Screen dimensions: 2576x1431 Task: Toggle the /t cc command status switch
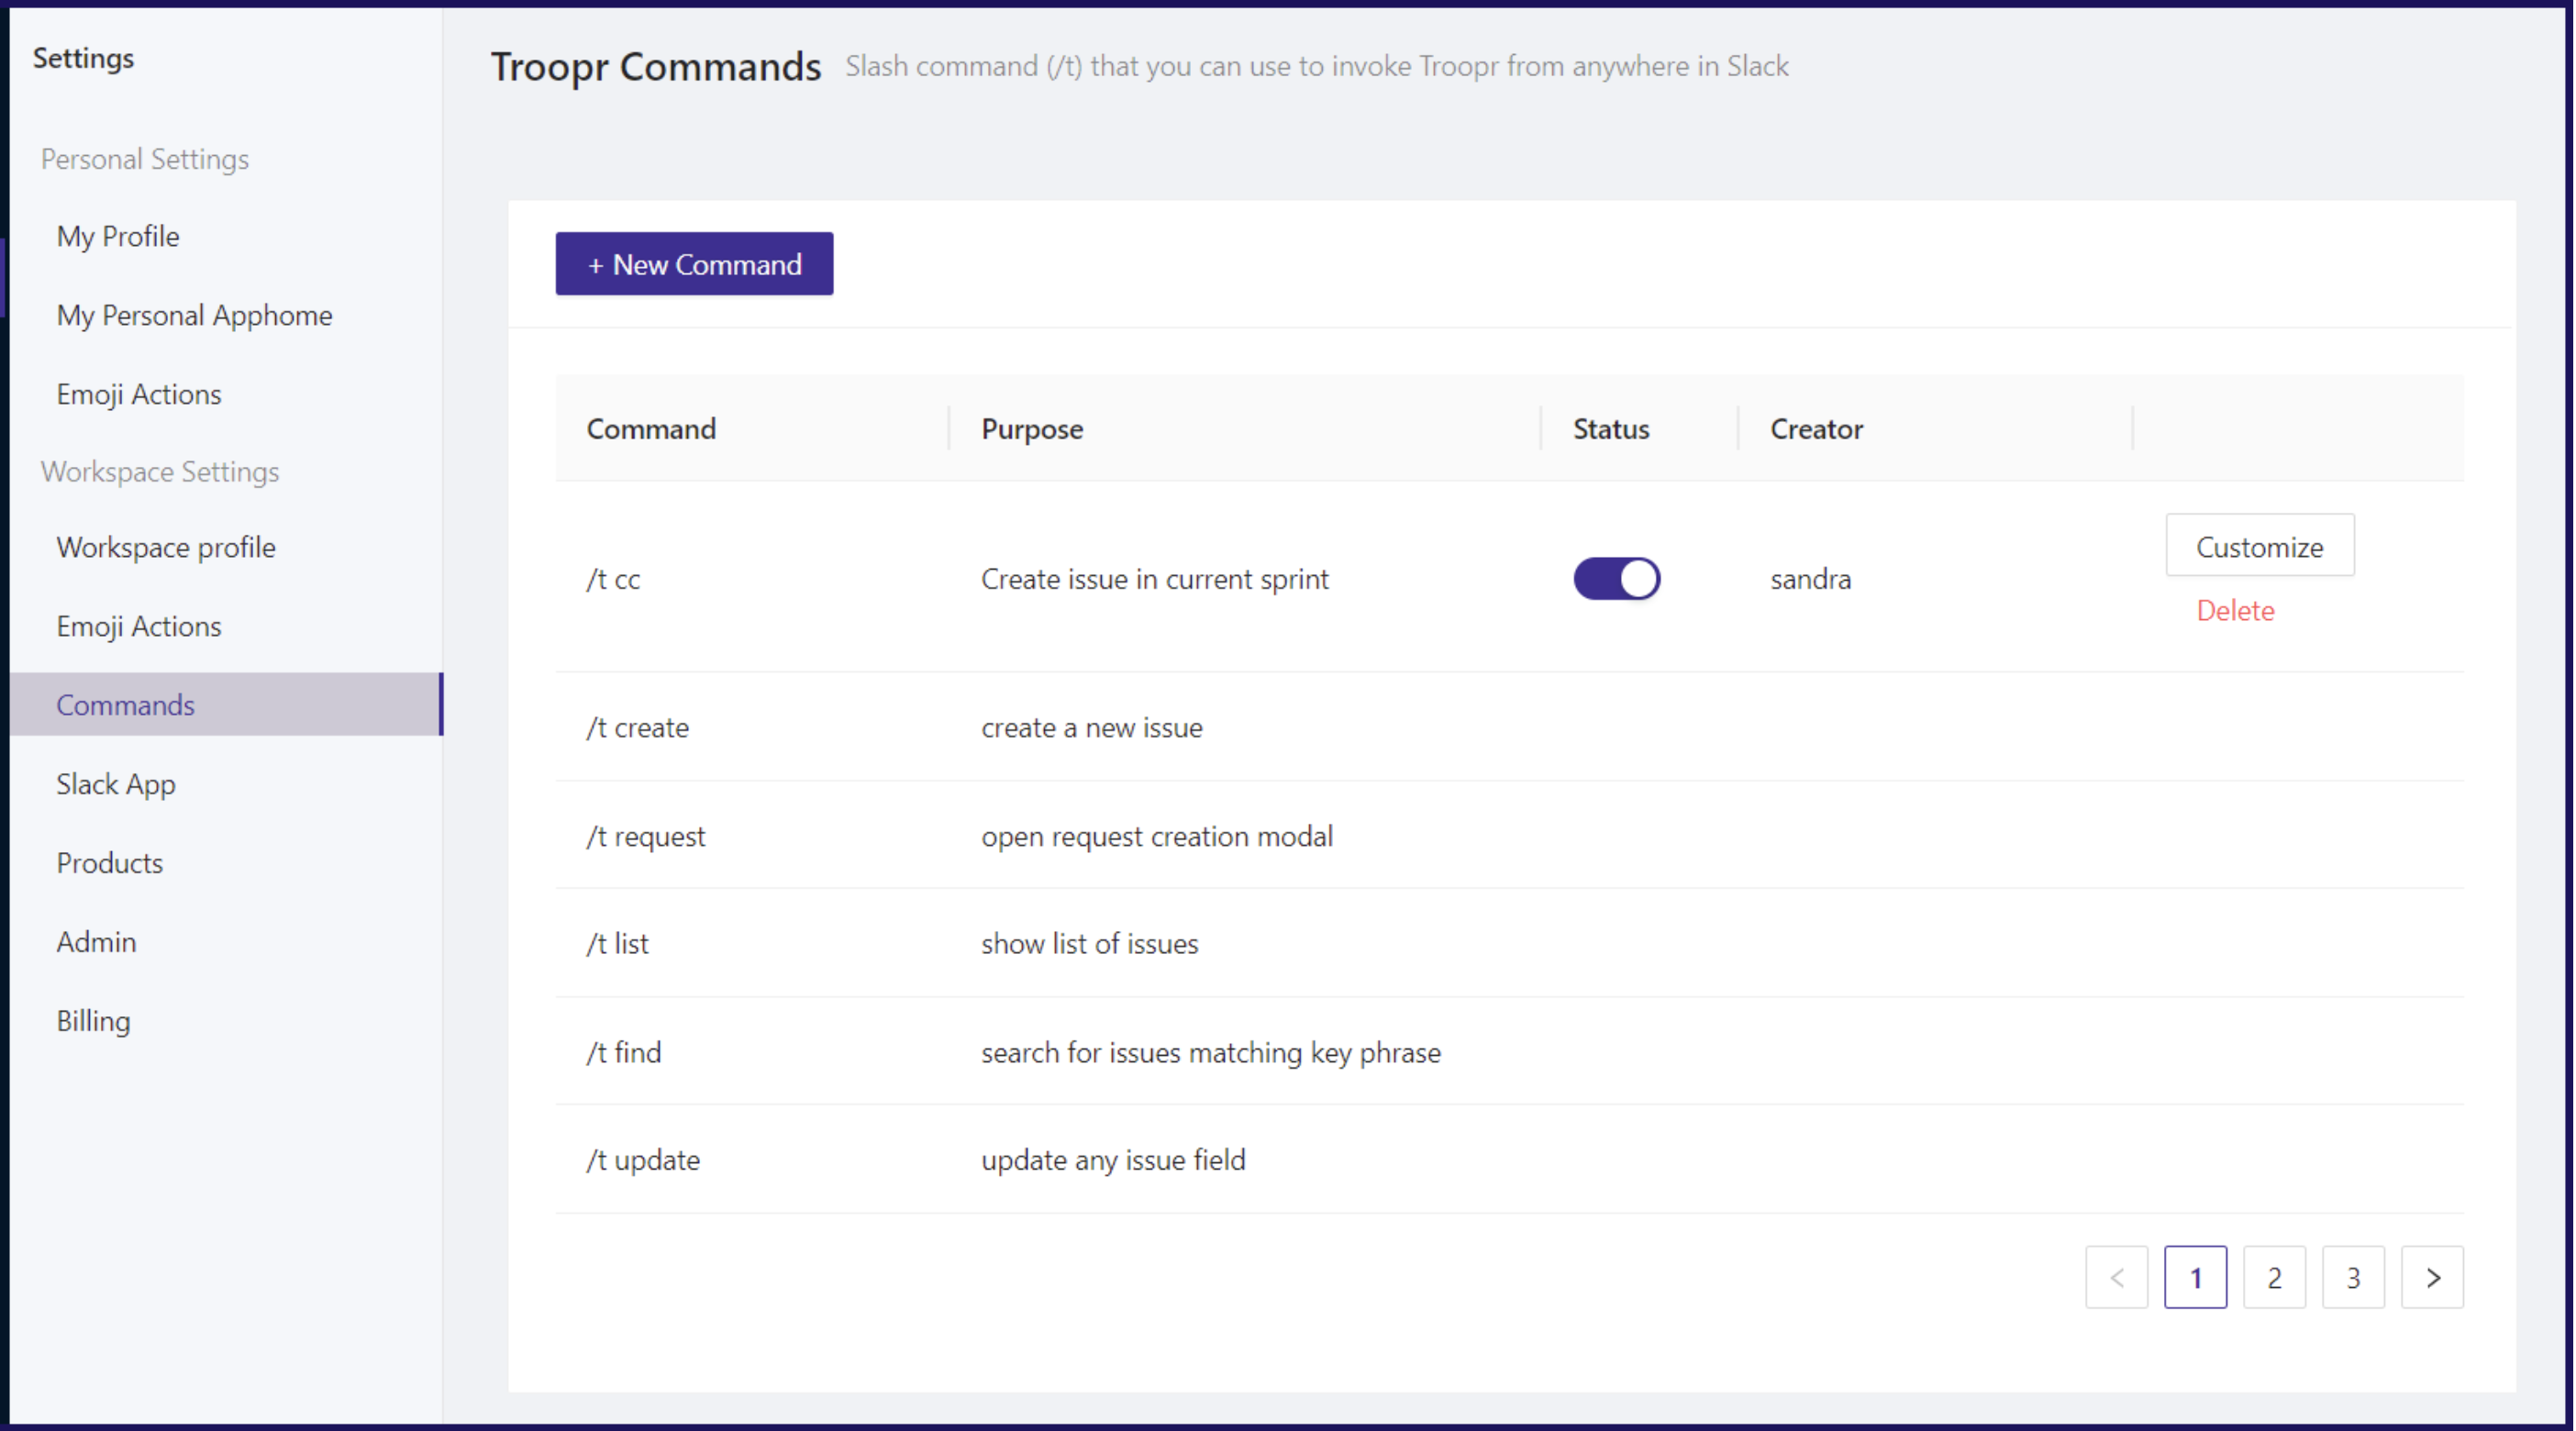coord(1616,579)
